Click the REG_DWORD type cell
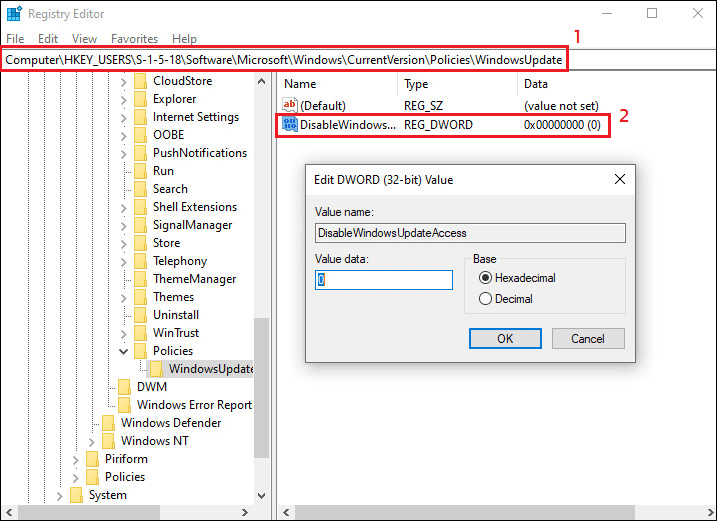 point(438,124)
